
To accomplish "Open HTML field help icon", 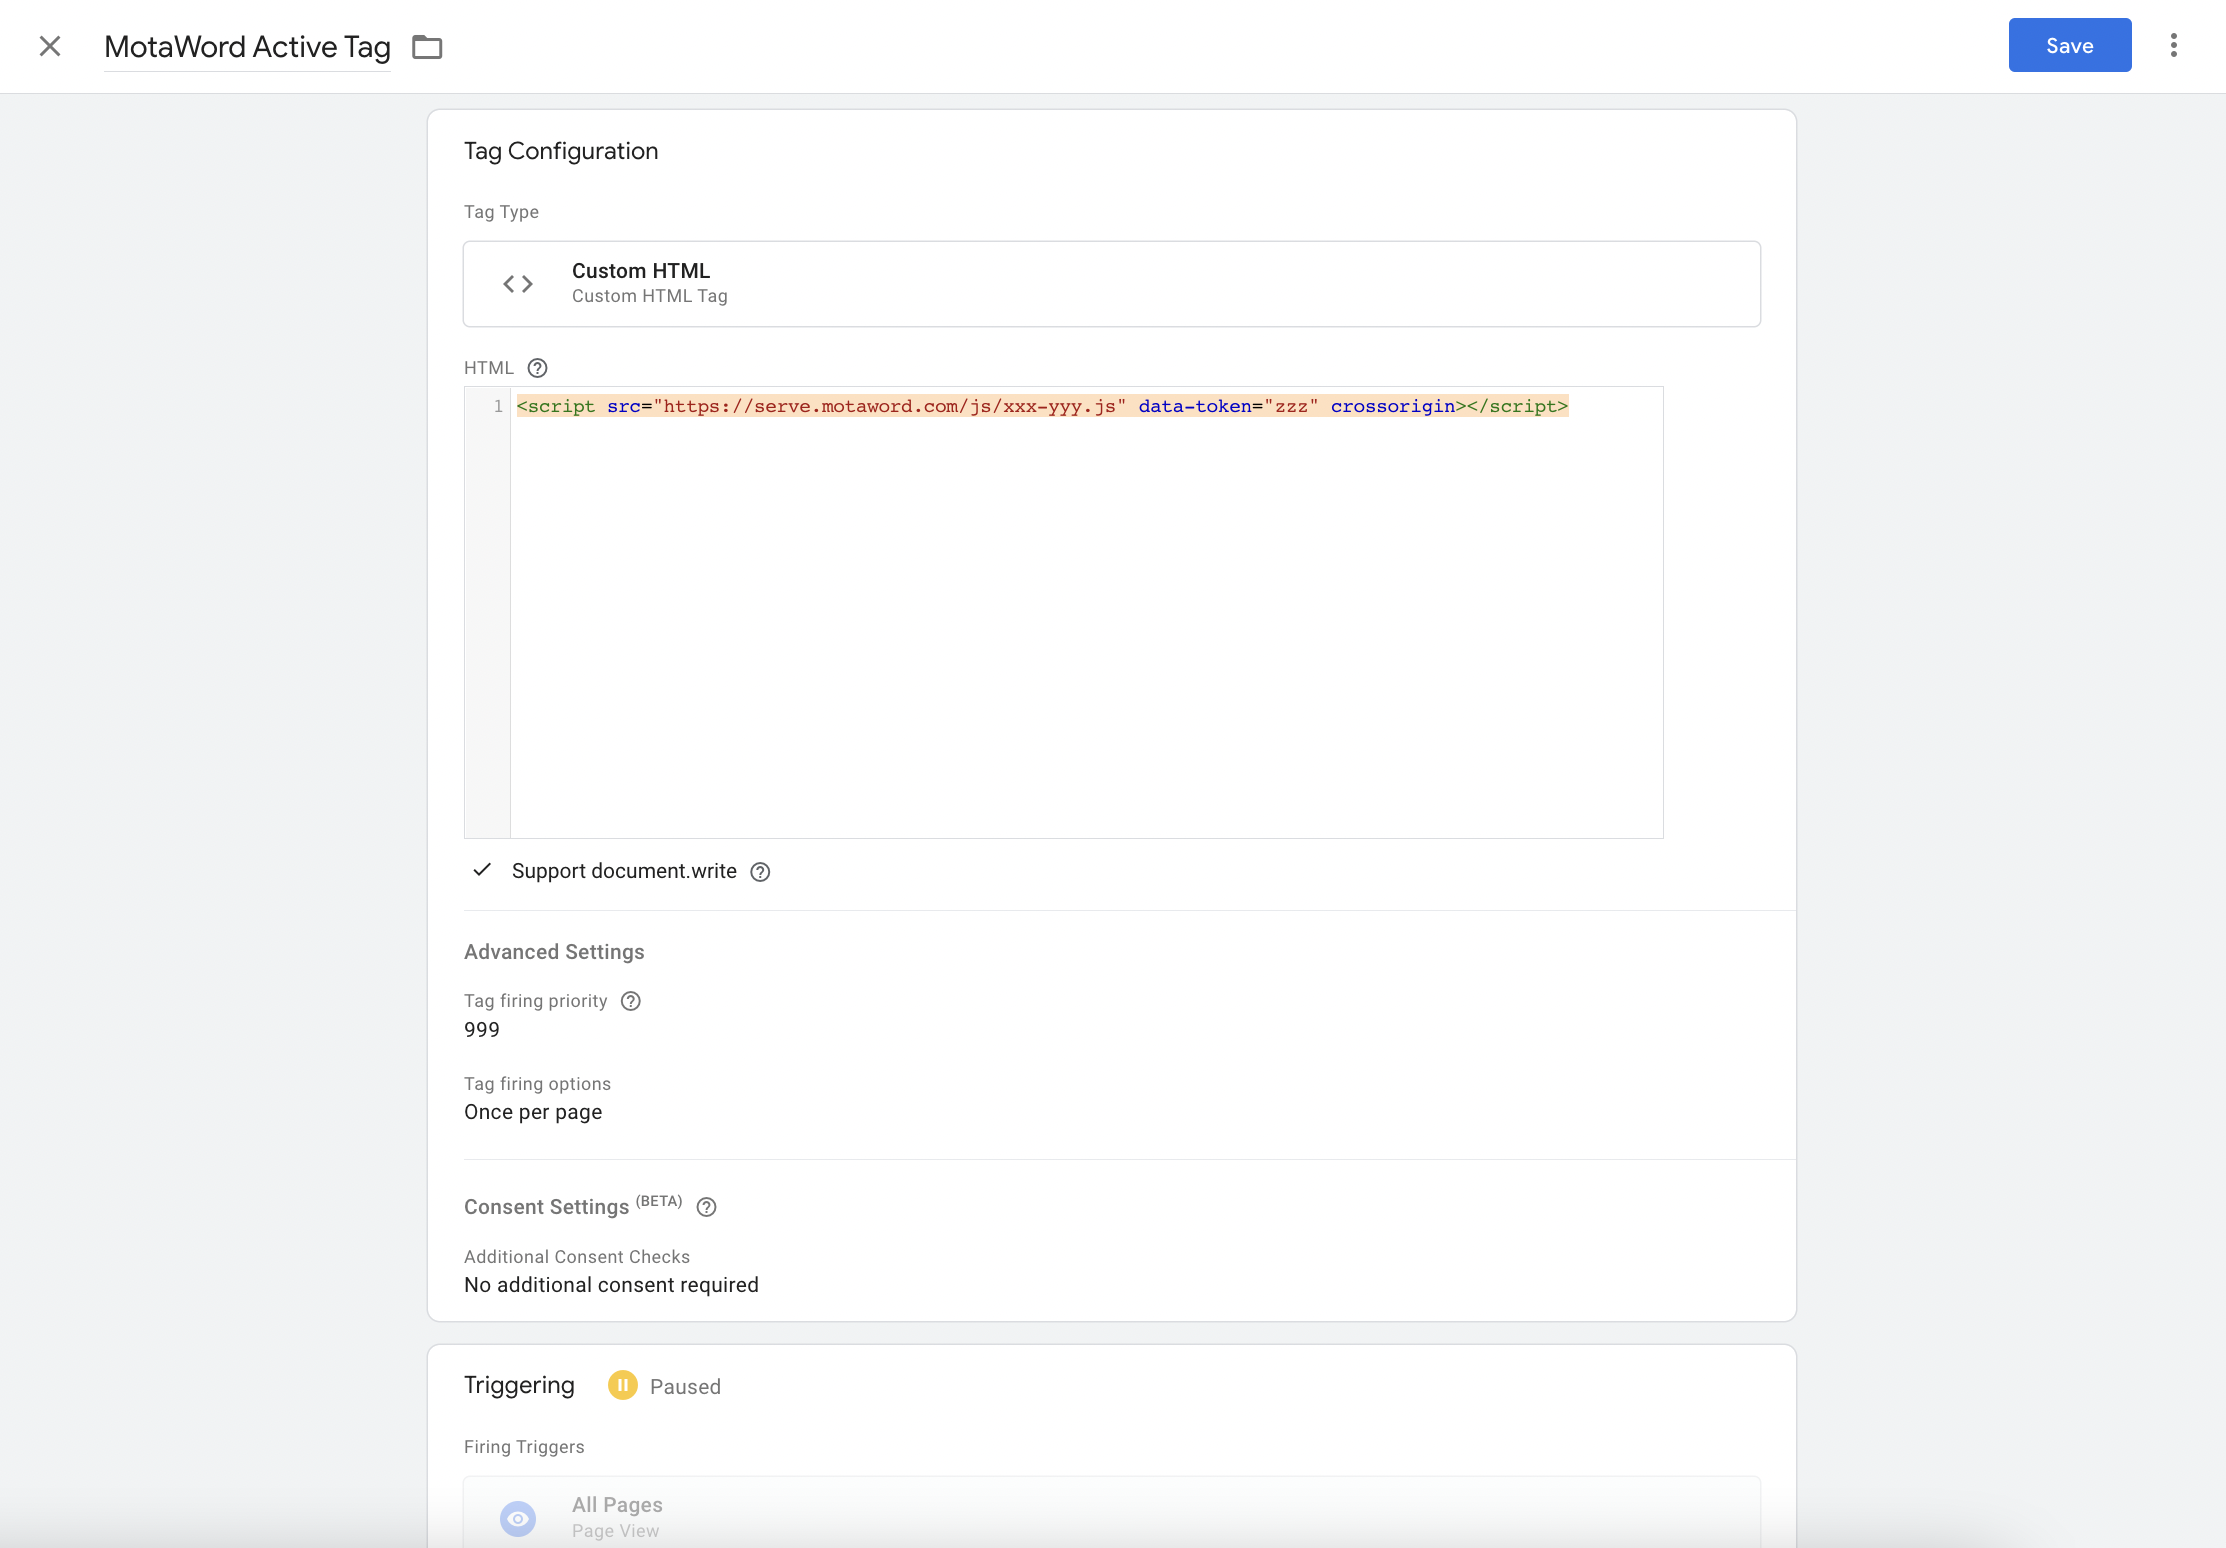I will coord(537,368).
